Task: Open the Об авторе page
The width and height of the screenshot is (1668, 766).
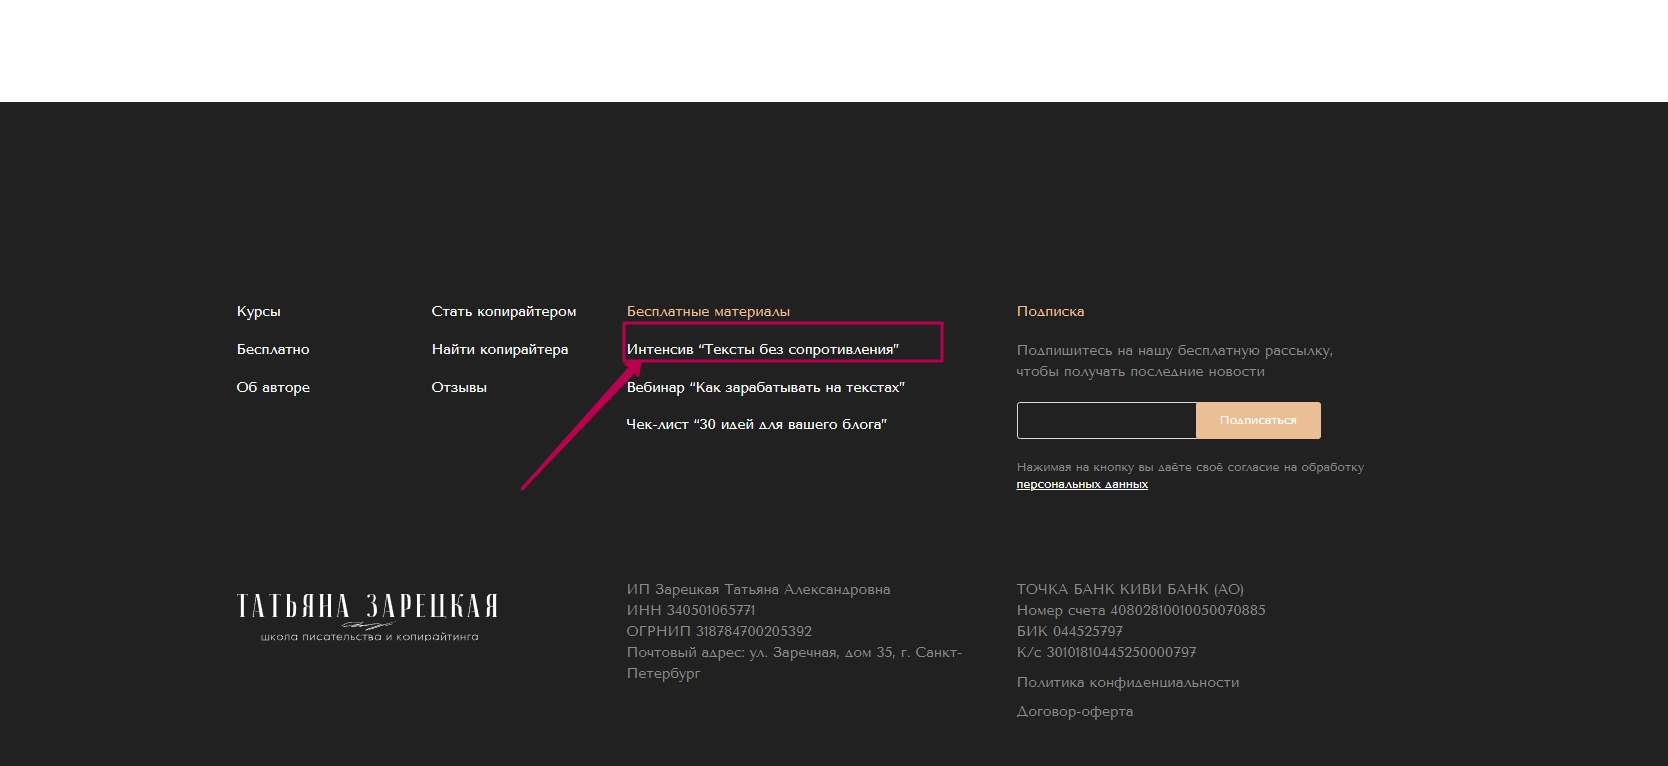Action: [x=273, y=387]
